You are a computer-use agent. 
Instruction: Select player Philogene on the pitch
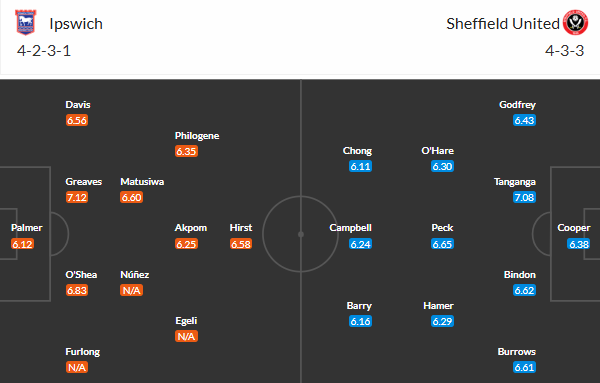[x=197, y=136]
